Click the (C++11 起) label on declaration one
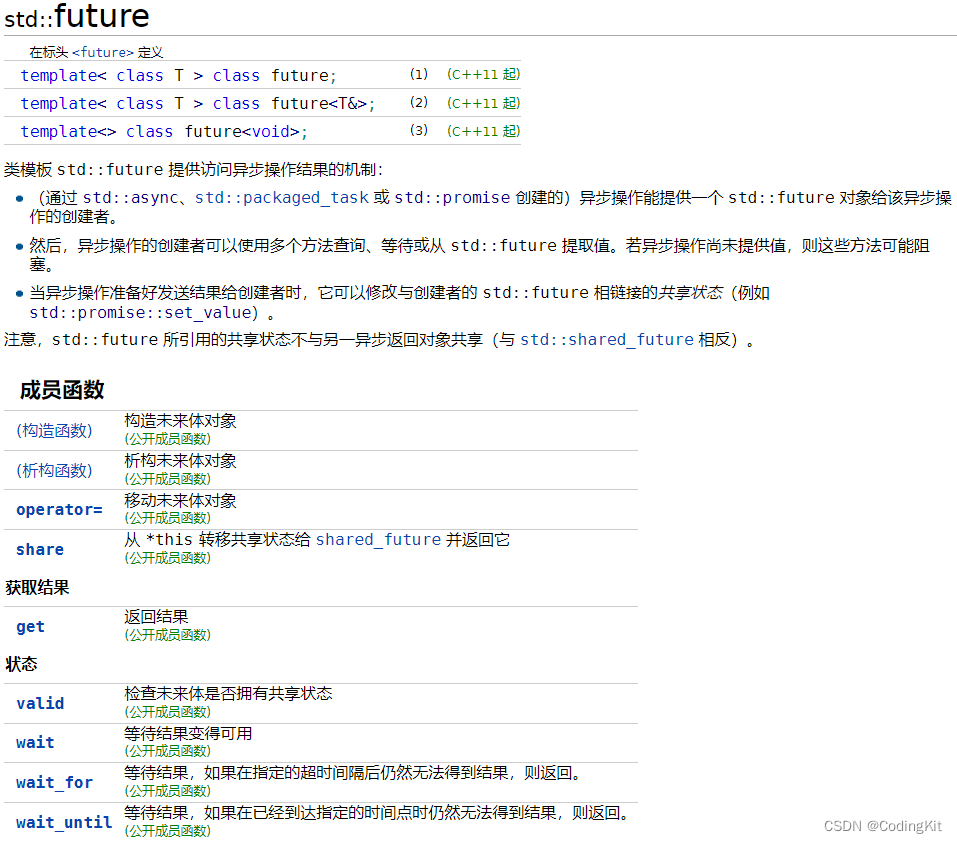 pyautogui.click(x=483, y=74)
